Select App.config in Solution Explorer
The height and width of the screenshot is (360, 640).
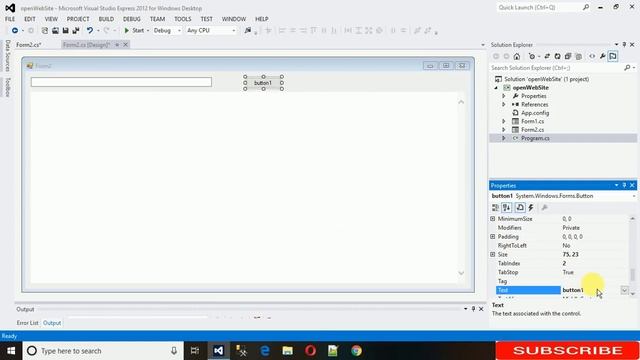tap(535, 113)
